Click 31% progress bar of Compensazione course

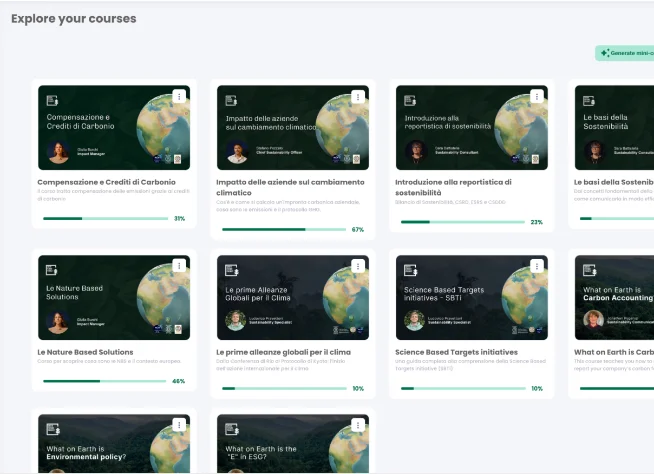pos(106,218)
